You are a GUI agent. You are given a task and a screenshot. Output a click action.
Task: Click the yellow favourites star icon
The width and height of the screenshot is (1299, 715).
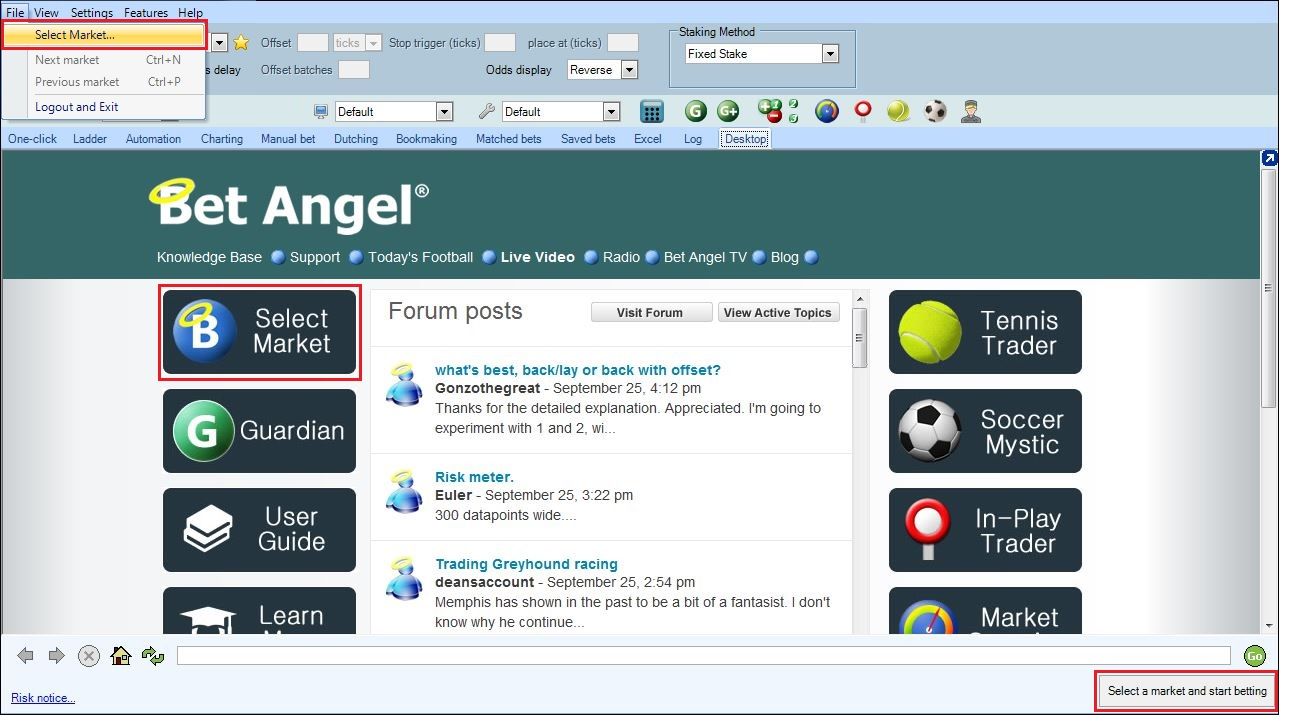241,43
